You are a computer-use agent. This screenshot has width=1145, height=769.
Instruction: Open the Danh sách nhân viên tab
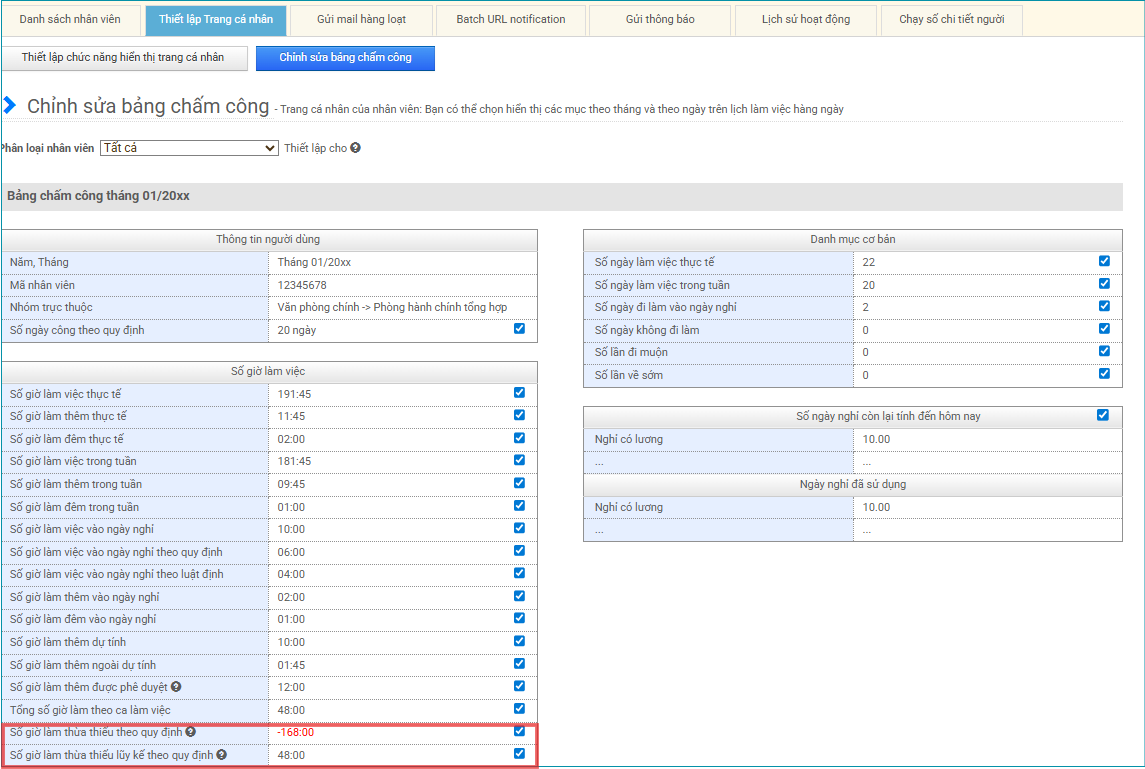(x=71, y=20)
